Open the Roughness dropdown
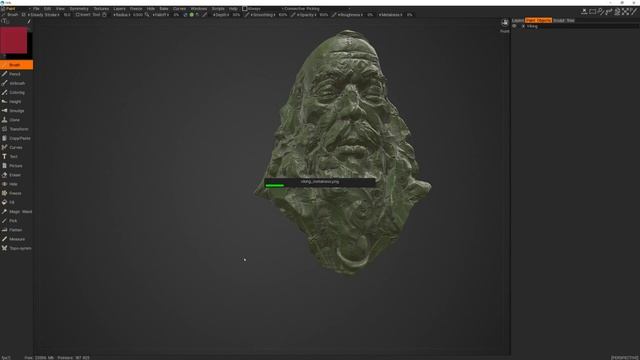 350,15
